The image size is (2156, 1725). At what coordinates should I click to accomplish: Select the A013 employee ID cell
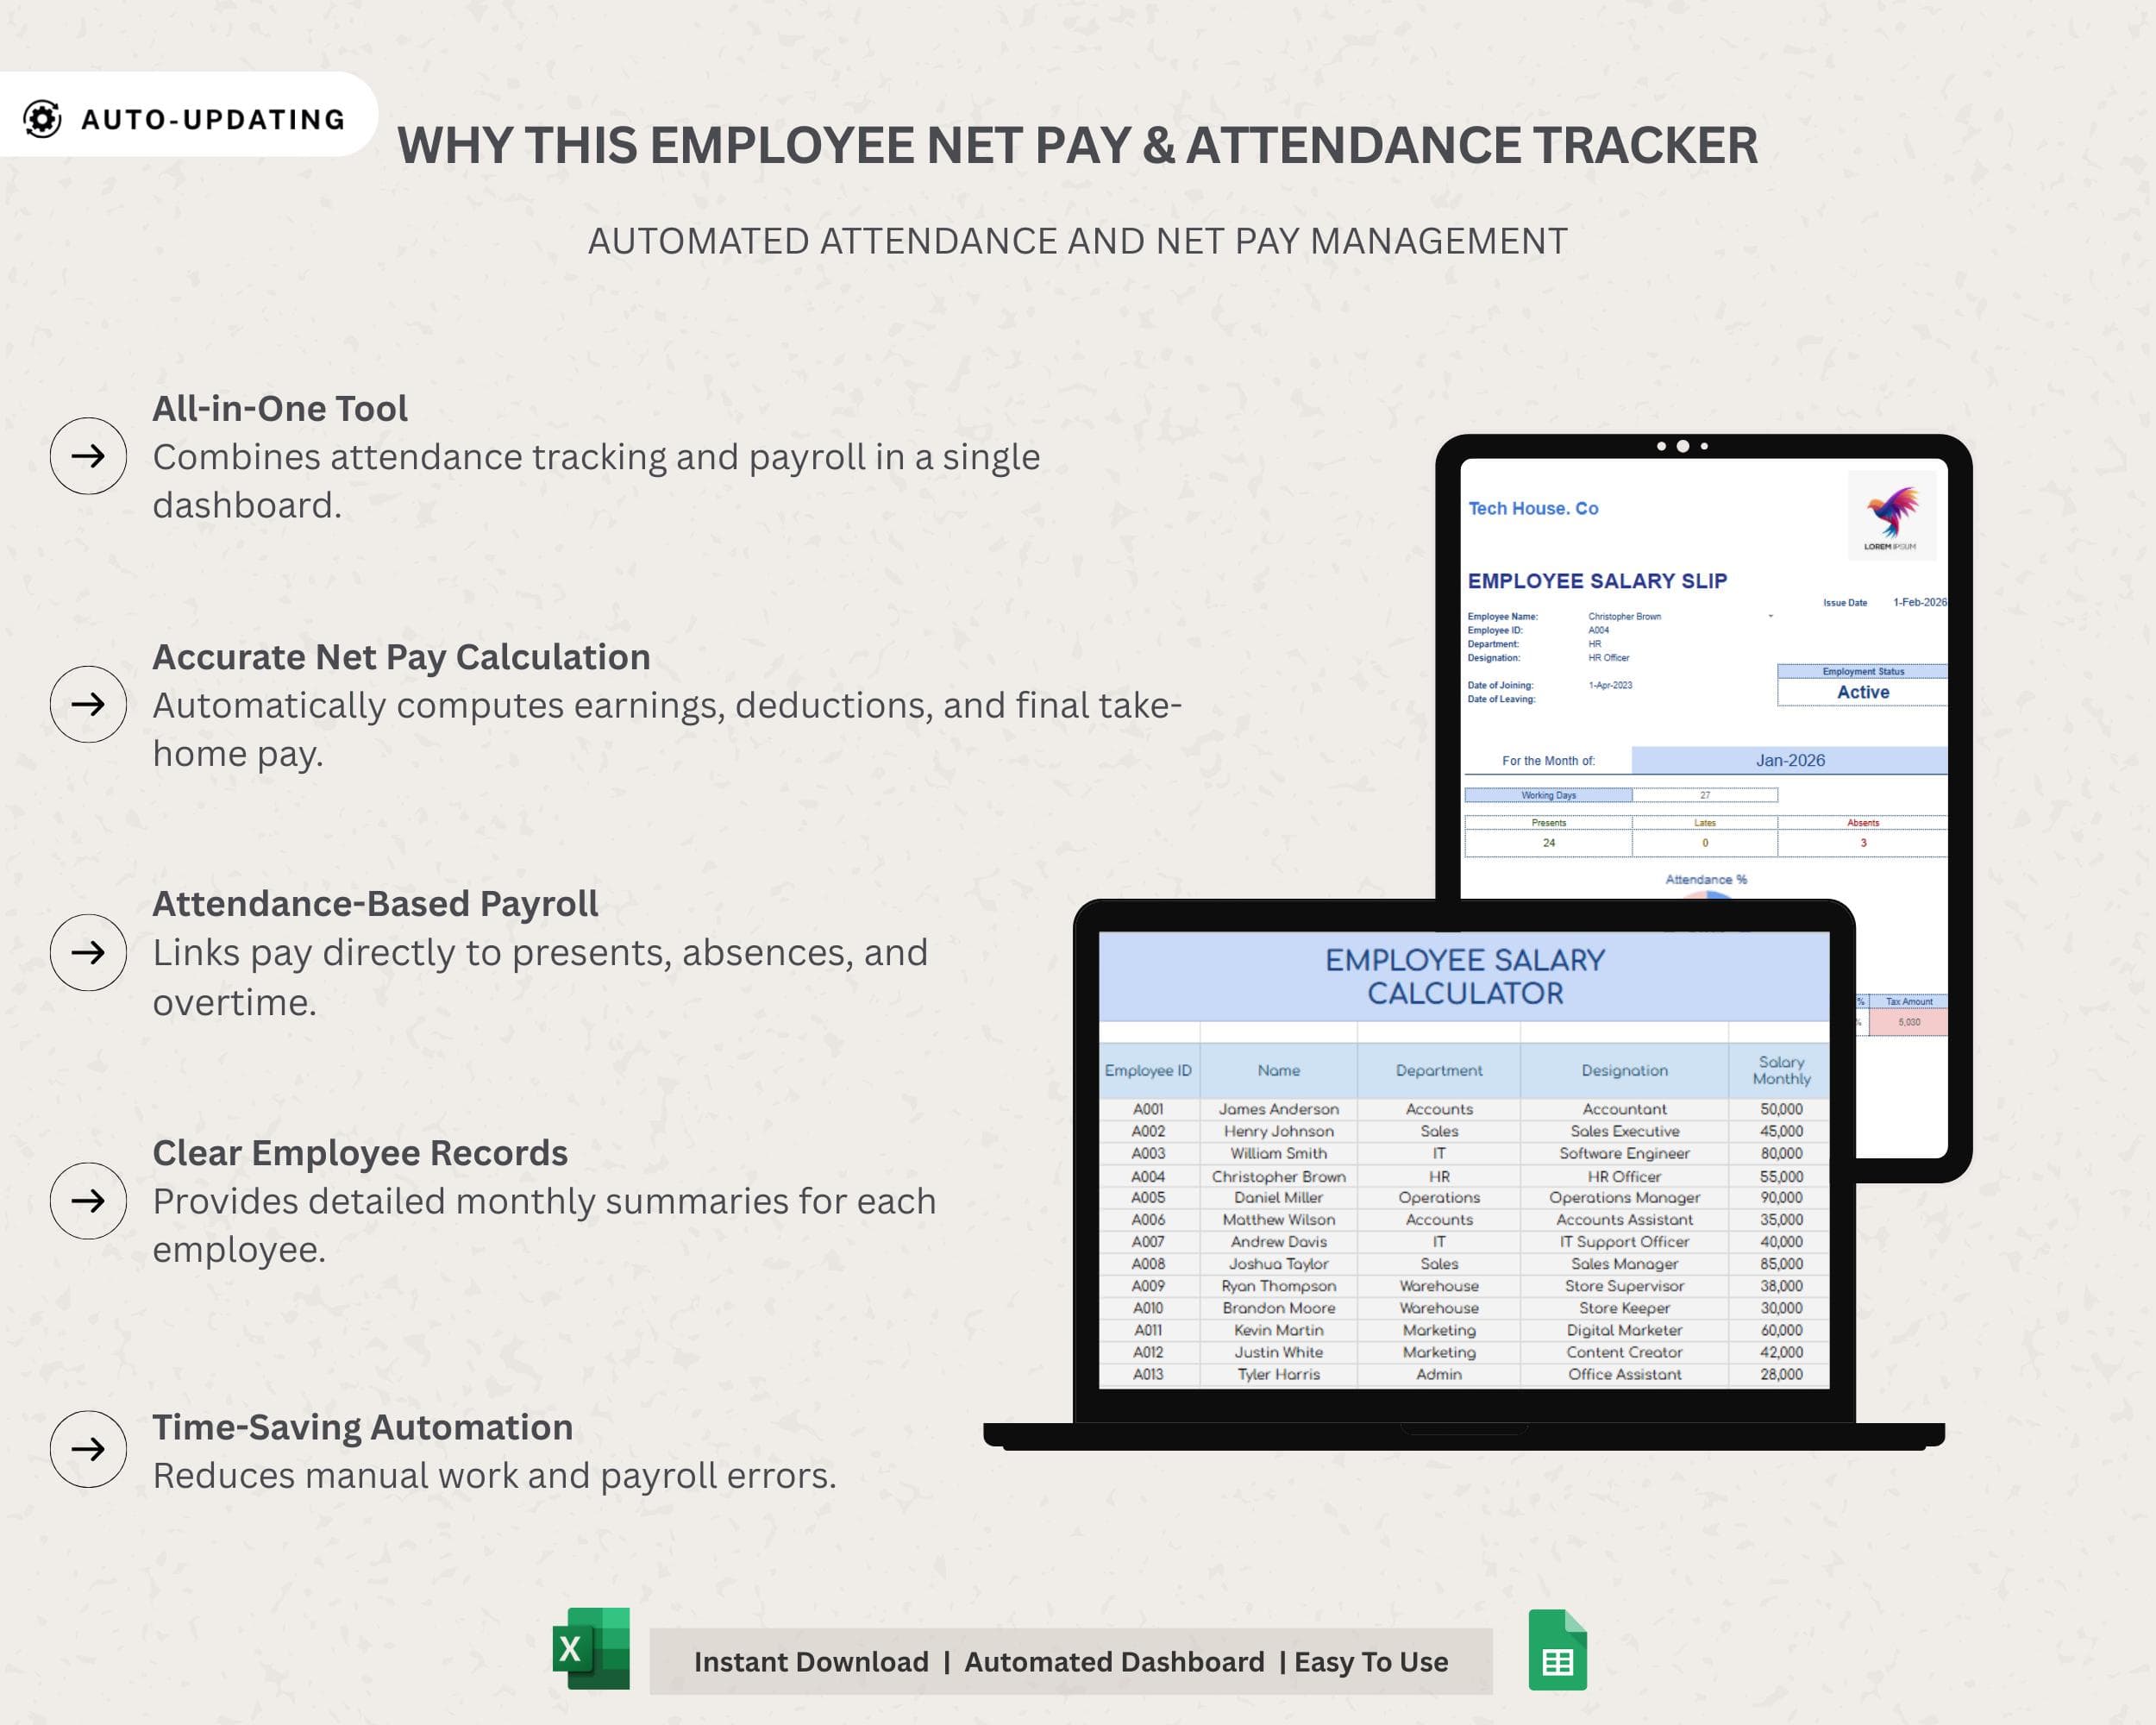[x=1148, y=1374]
